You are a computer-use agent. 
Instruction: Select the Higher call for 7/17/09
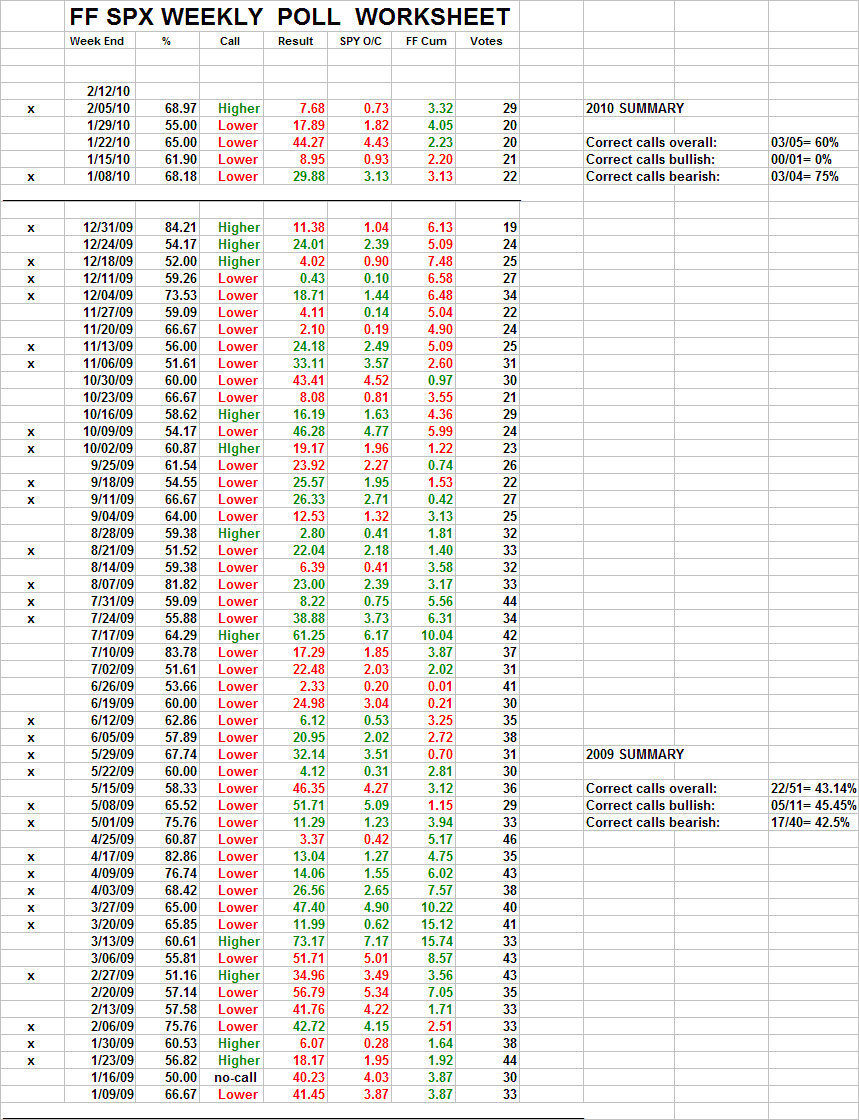[239, 635]
